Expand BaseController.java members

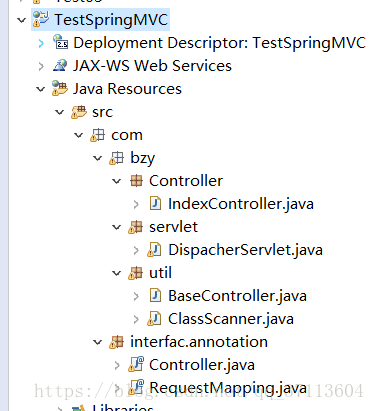(136, 296)
